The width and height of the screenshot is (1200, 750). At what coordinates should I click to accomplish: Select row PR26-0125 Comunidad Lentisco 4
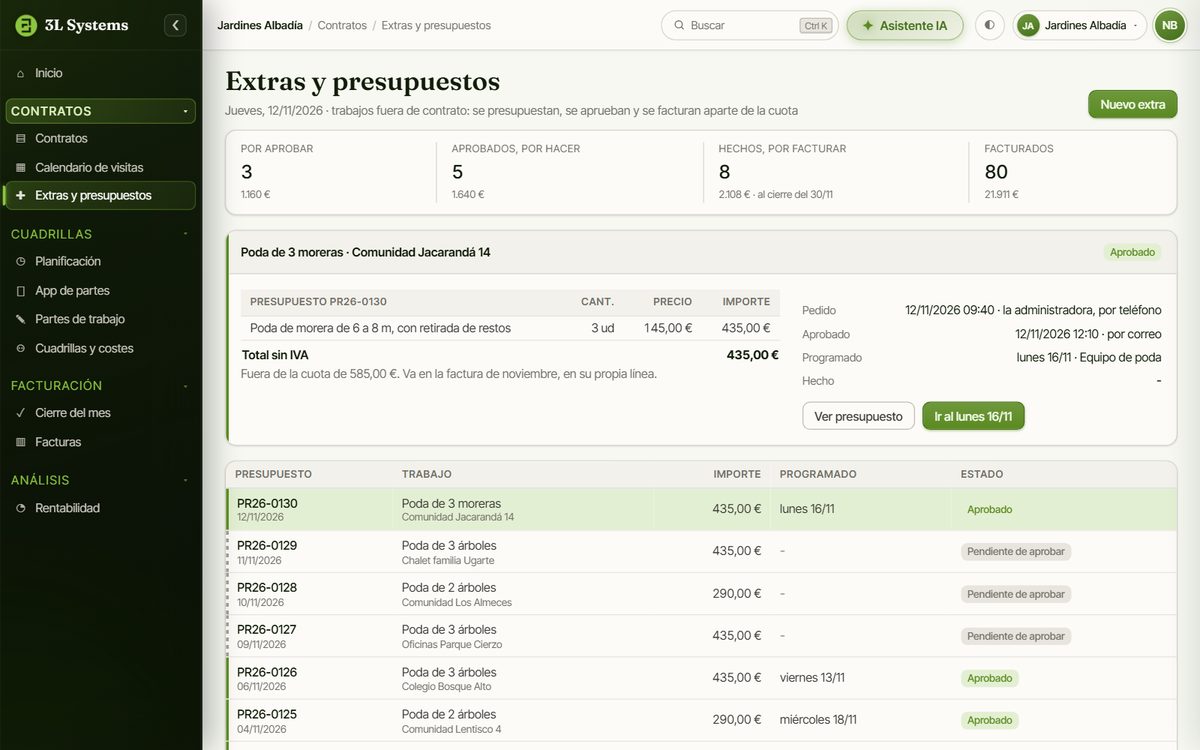(x=701, y=720)
